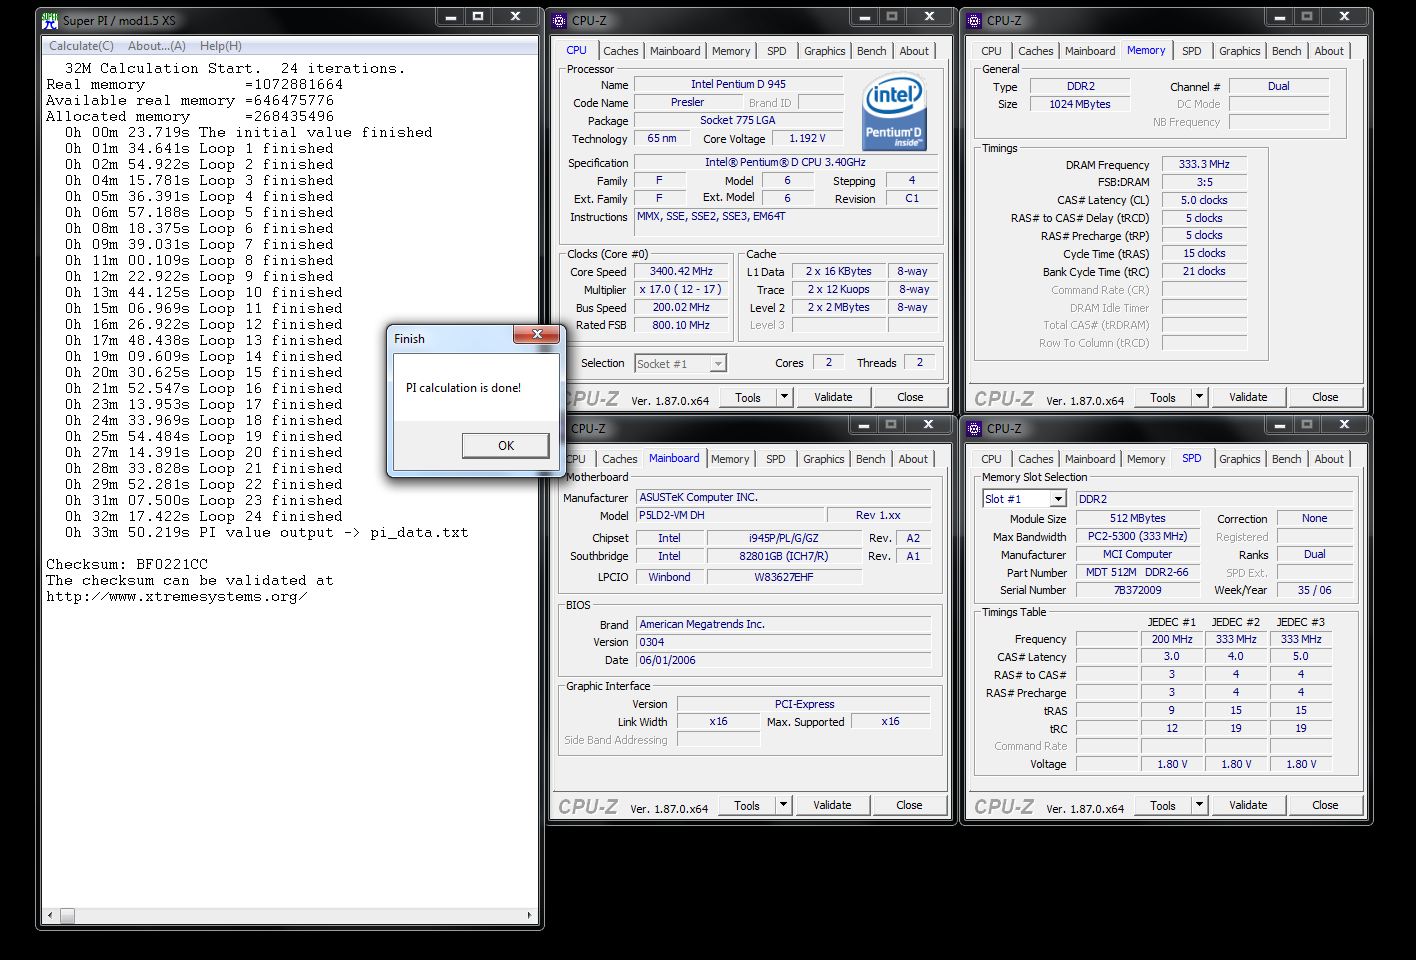
Task: Click Week/Year 35 / 06 value
Action: tap(1314, 590)
